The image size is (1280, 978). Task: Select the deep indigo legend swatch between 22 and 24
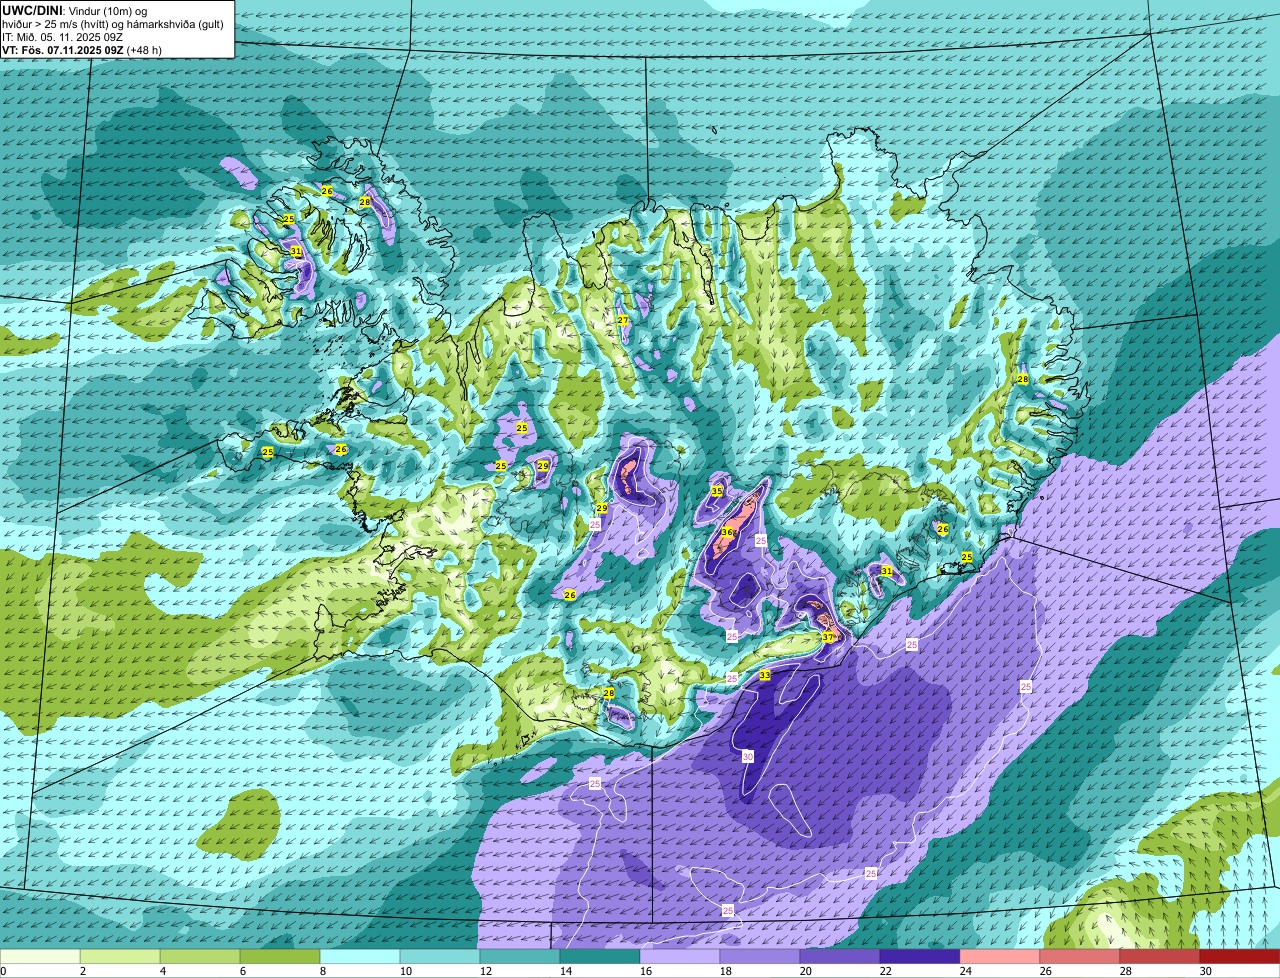(920, 956)
